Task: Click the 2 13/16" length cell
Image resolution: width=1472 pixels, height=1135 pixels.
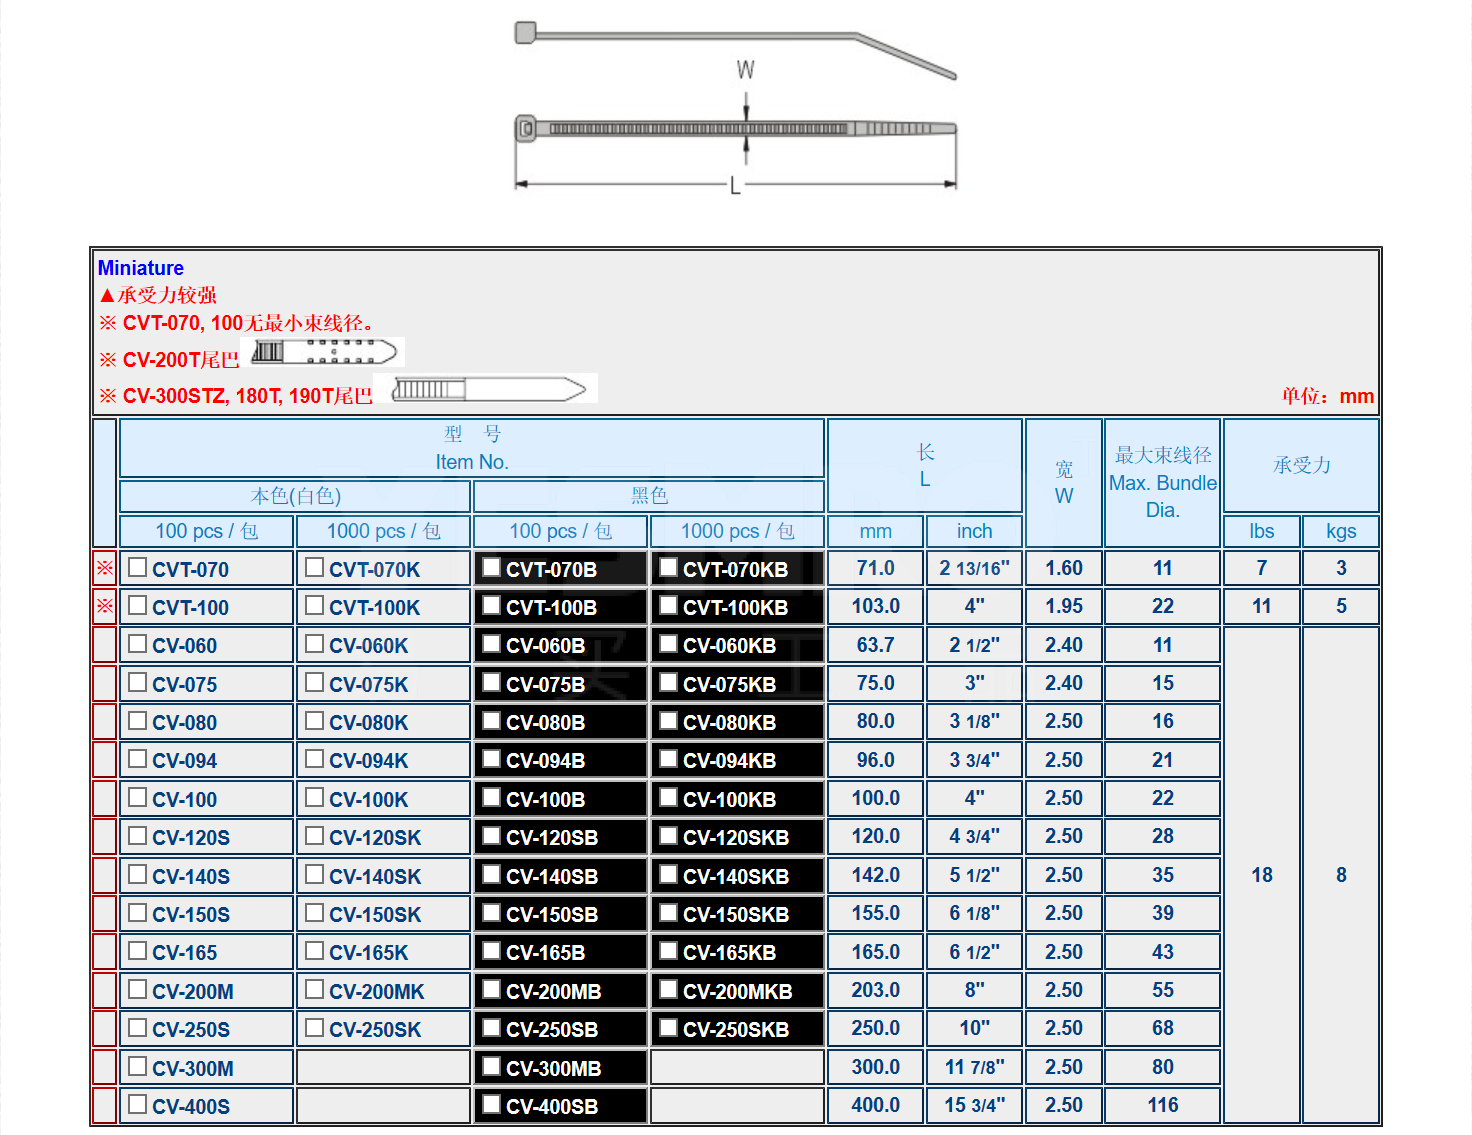Action: pos(975,568)
